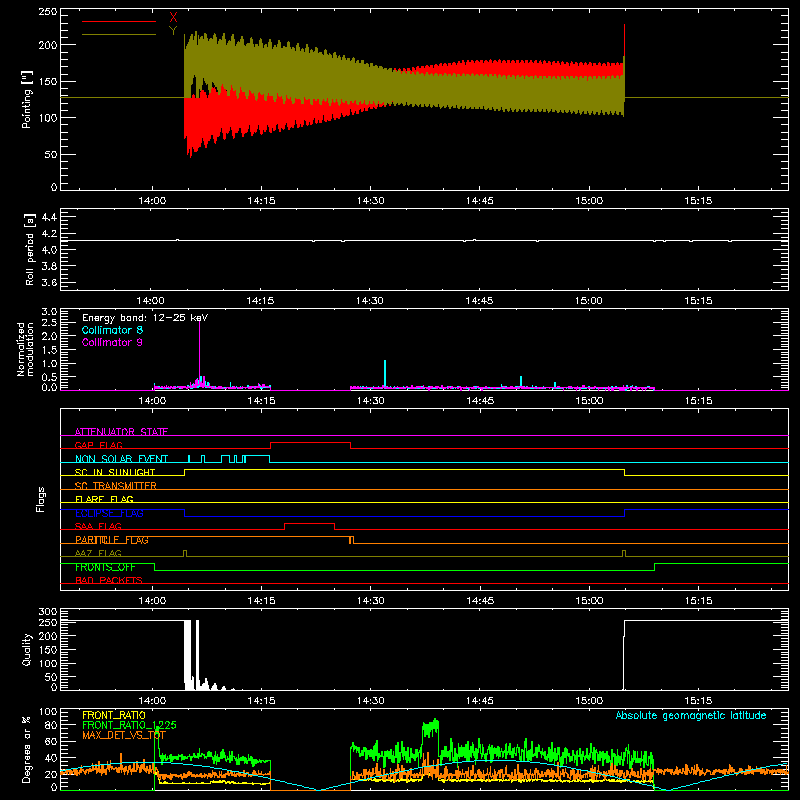Select the NON_SOLAR_EVENT flag label

click(121, 459)
